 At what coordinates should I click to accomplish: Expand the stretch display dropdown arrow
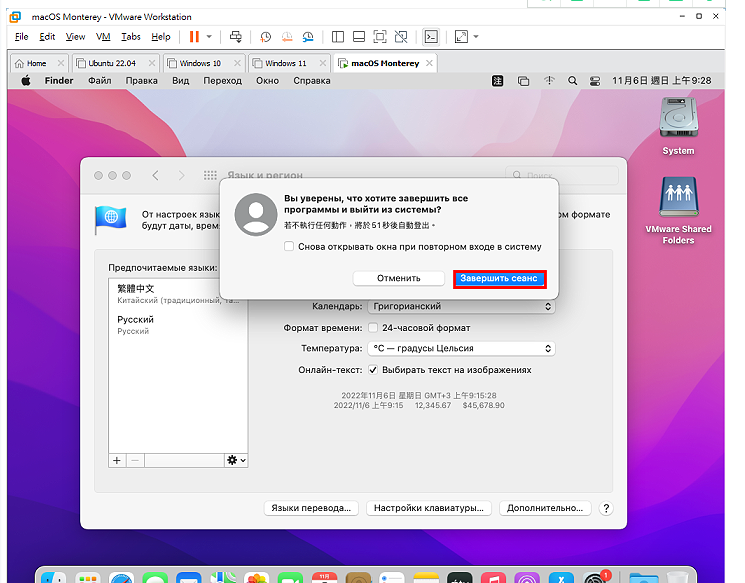(x=476, y=37)
